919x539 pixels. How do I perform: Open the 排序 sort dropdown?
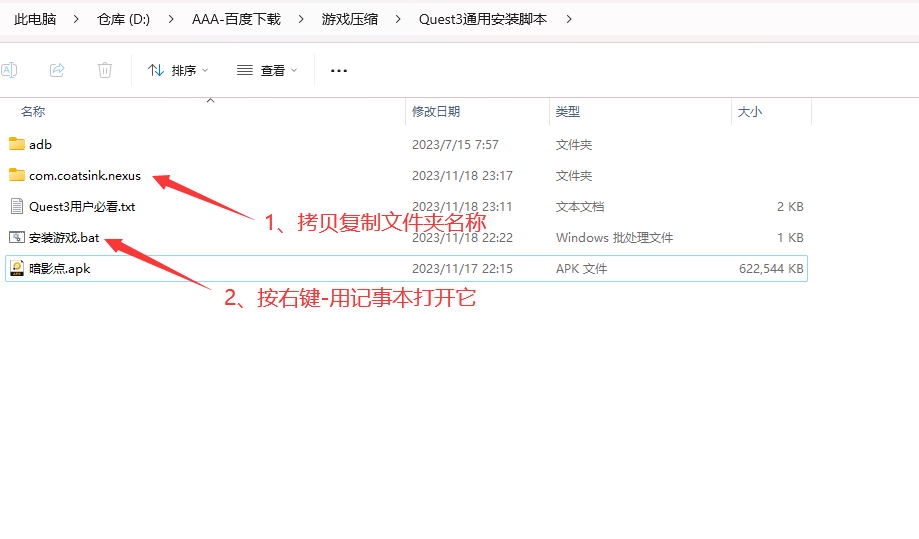pos(178,70)
